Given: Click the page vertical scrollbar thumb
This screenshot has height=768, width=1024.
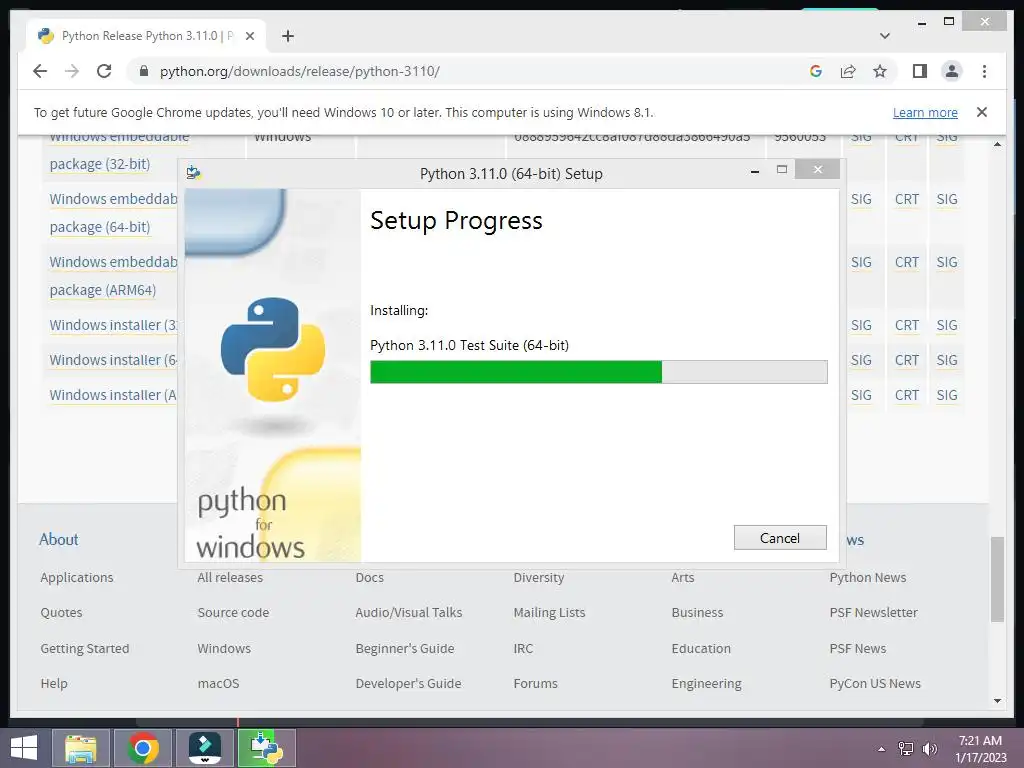Looking at the screenshot, I should pos(997,579).
